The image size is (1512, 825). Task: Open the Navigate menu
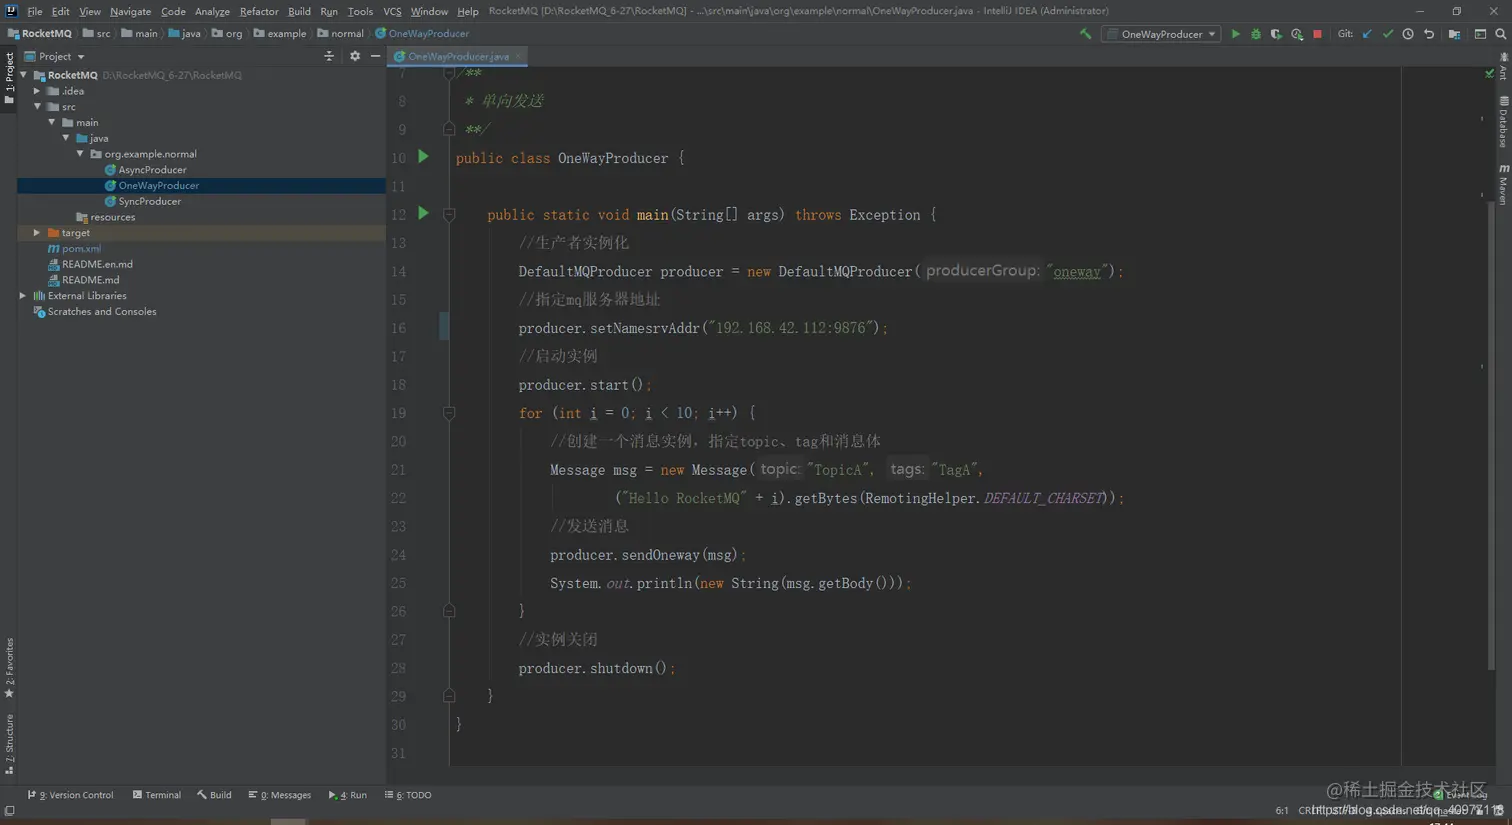(130, 11)
